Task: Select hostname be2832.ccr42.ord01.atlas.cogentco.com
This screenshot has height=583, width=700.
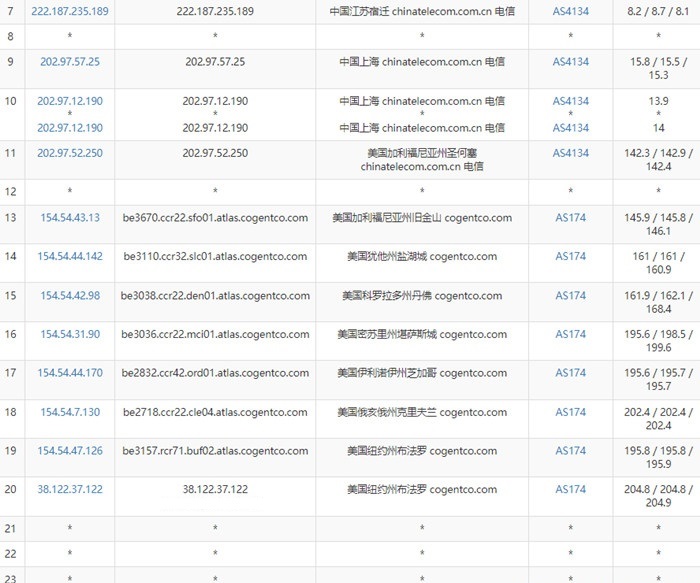Action: [215, 373]
